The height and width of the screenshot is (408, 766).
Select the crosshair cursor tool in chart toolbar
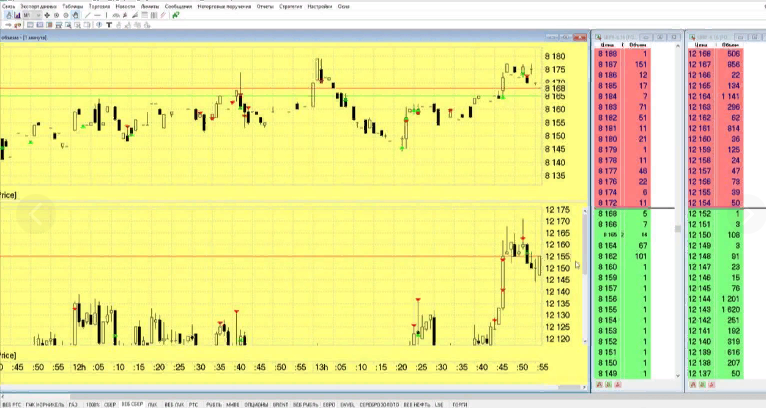coord(46,16)
